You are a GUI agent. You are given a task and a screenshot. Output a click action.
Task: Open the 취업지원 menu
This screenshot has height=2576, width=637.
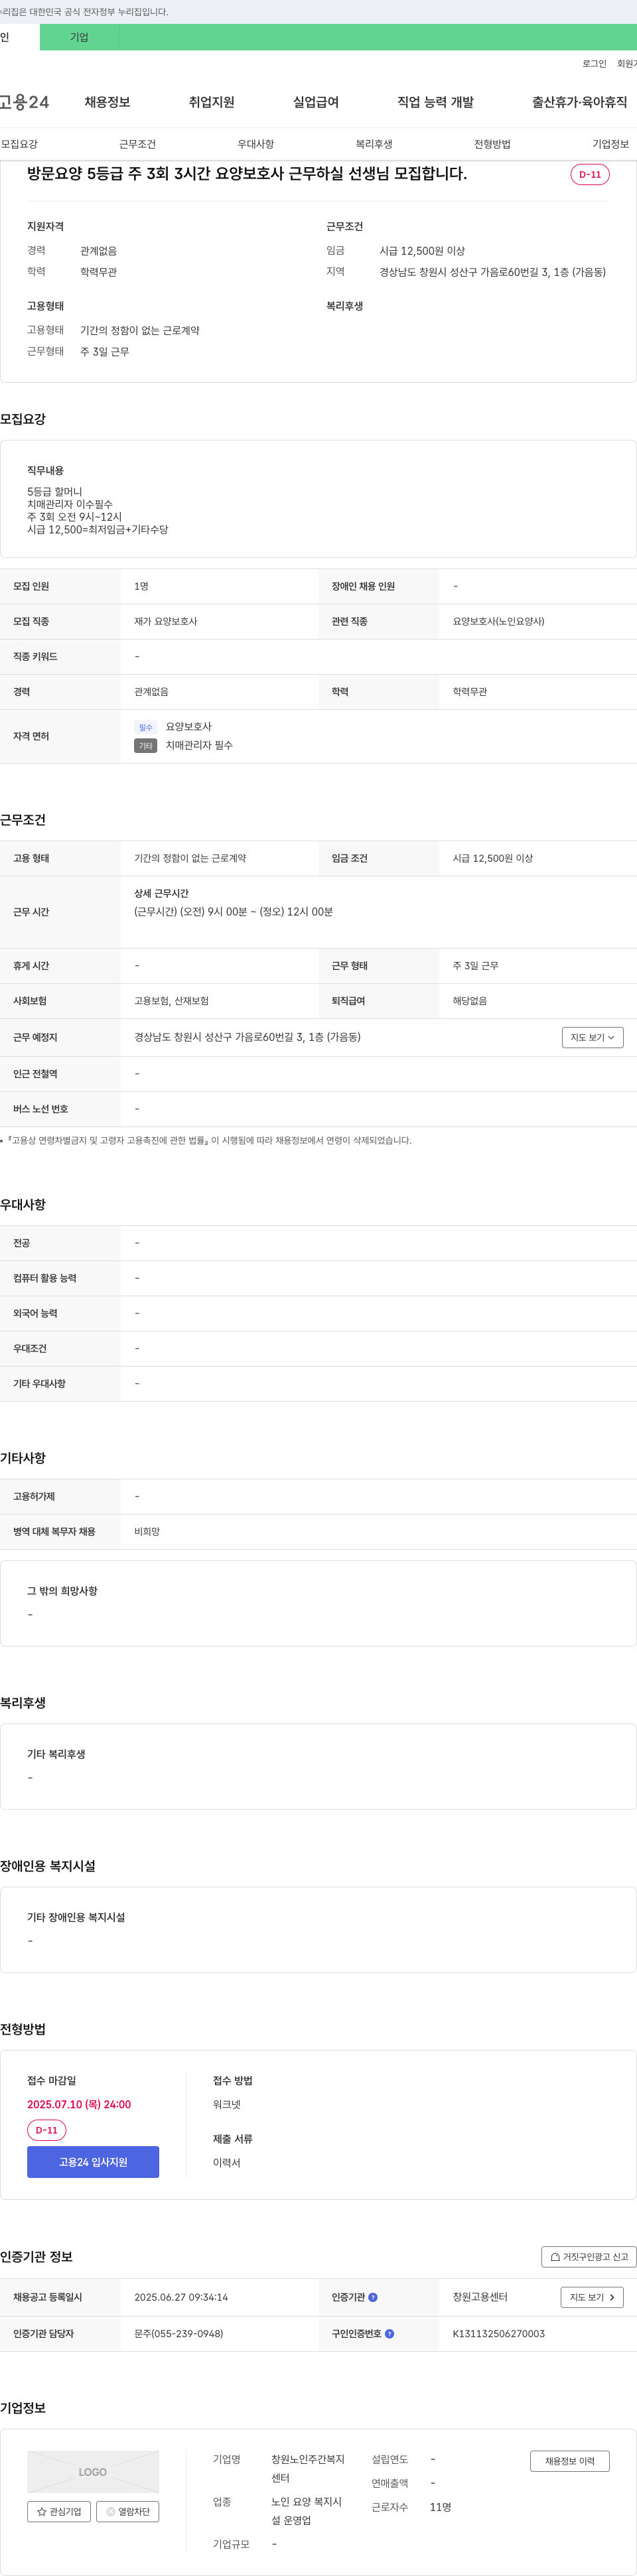[x=211, y=102]
